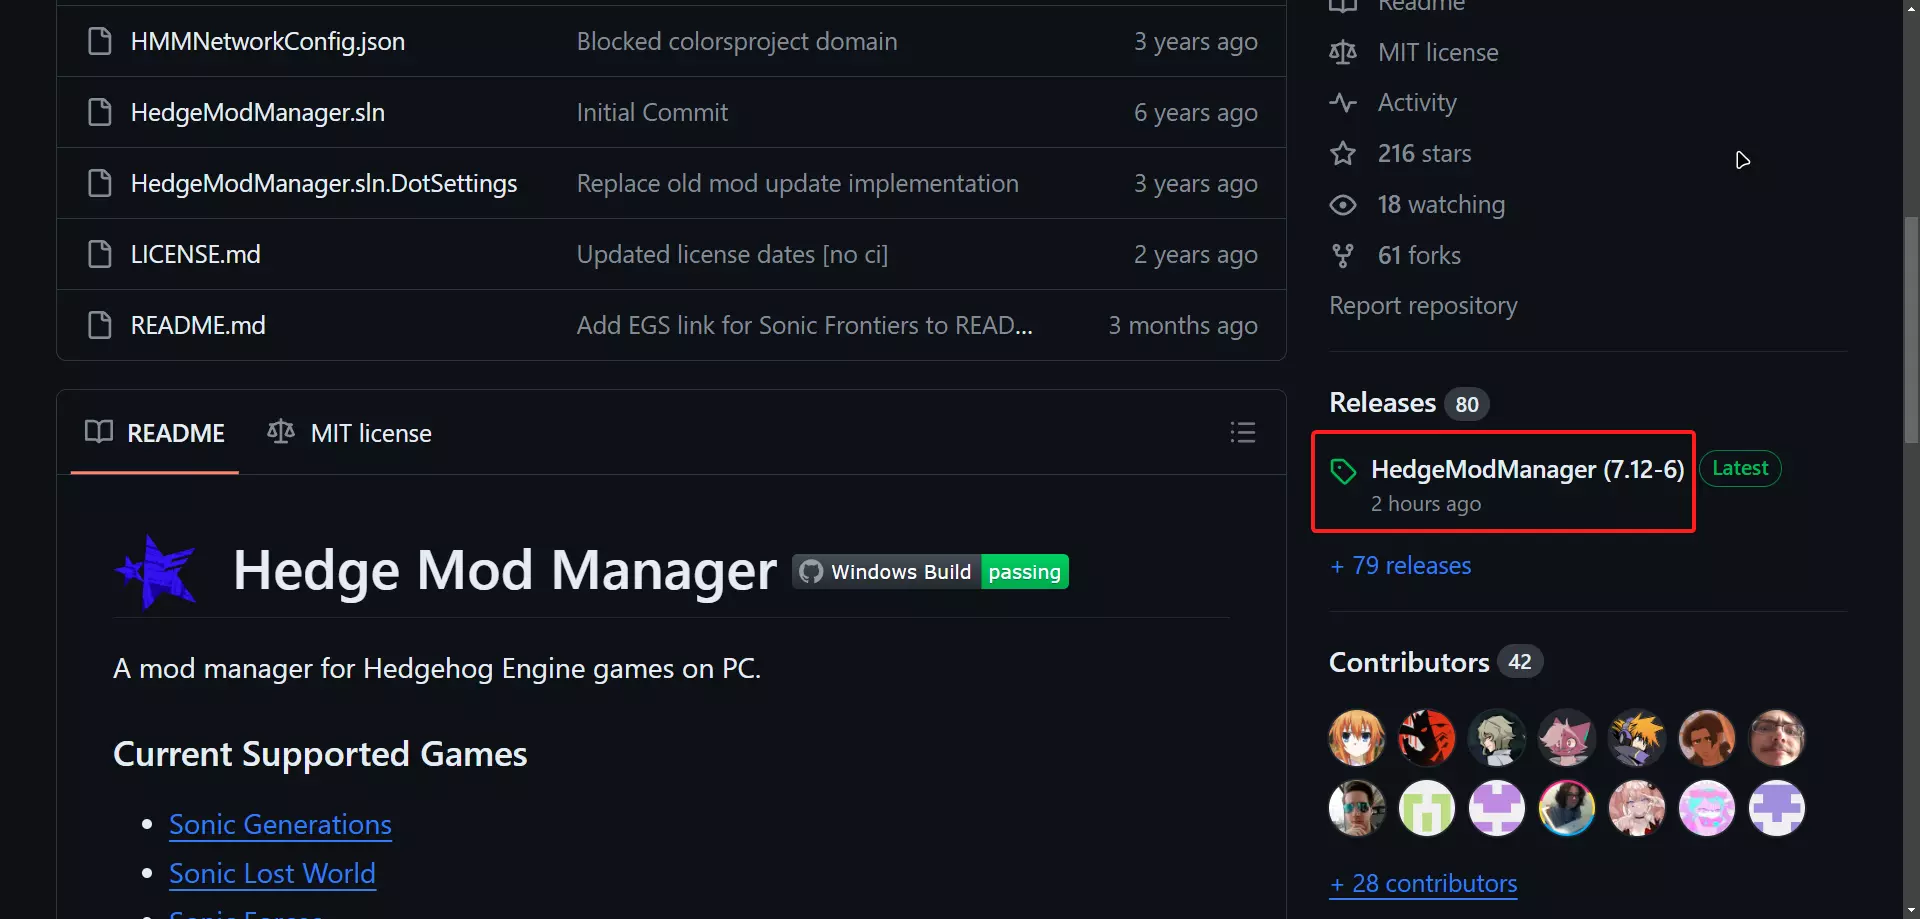This screenshot has width=1920, height=919.
Task: Click the fork icon beside 61 forks
Action: click(x=1343, y=255)
